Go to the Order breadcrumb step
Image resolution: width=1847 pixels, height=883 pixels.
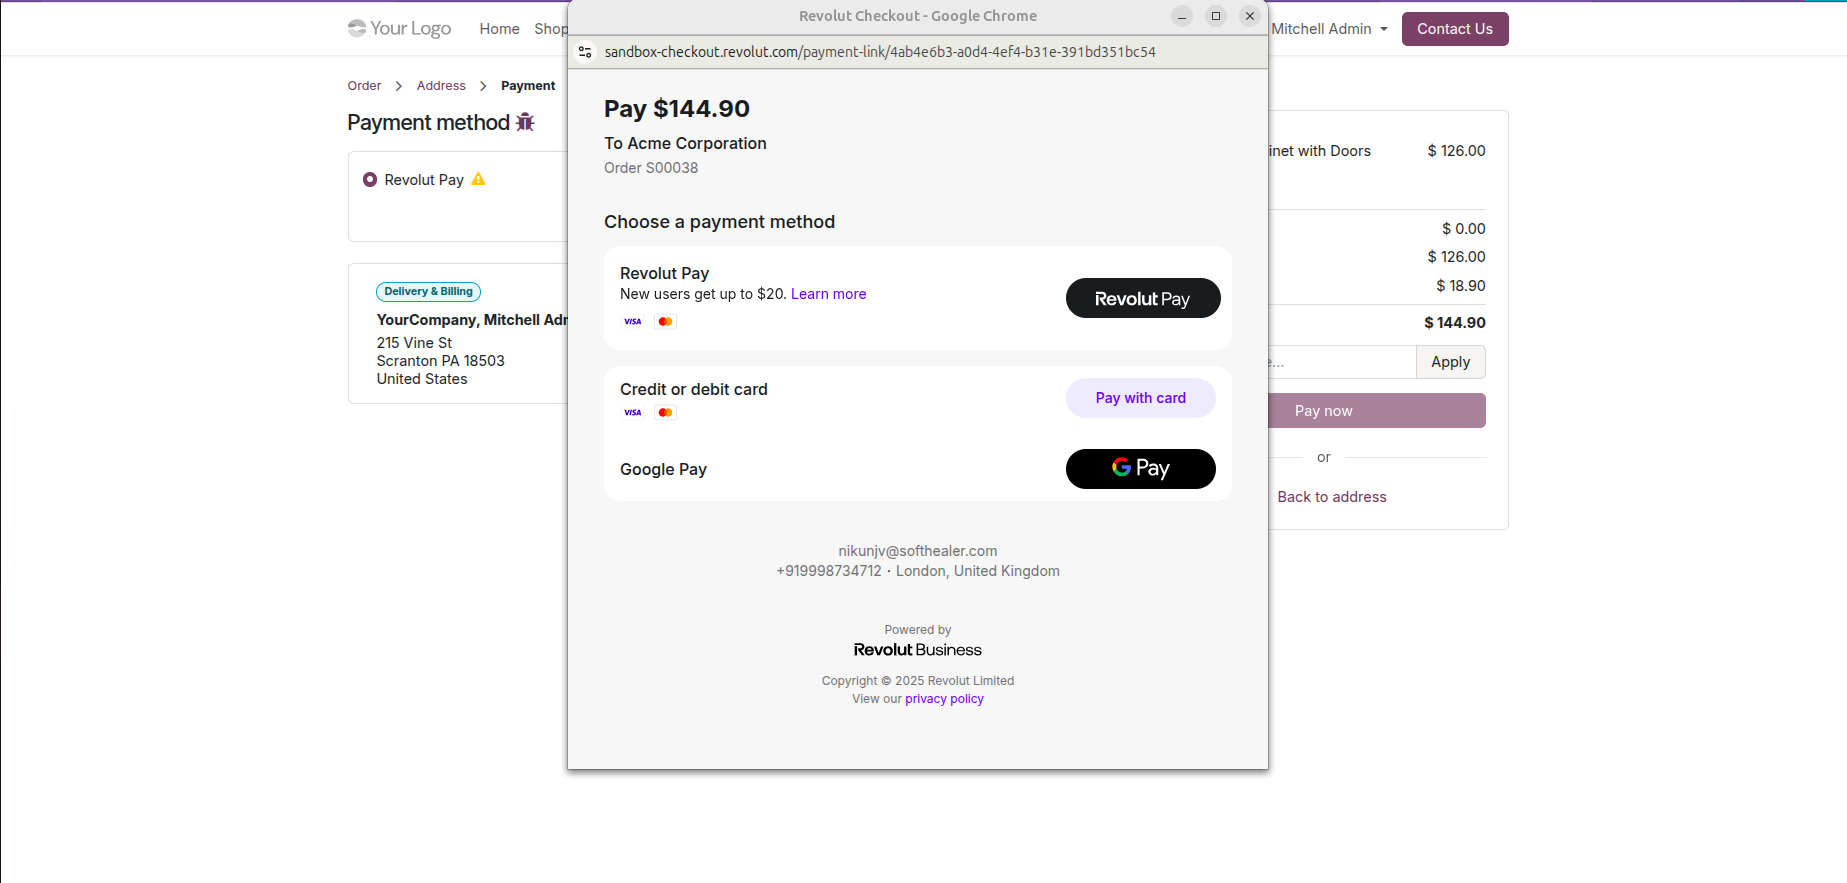[x=364, y=86]
